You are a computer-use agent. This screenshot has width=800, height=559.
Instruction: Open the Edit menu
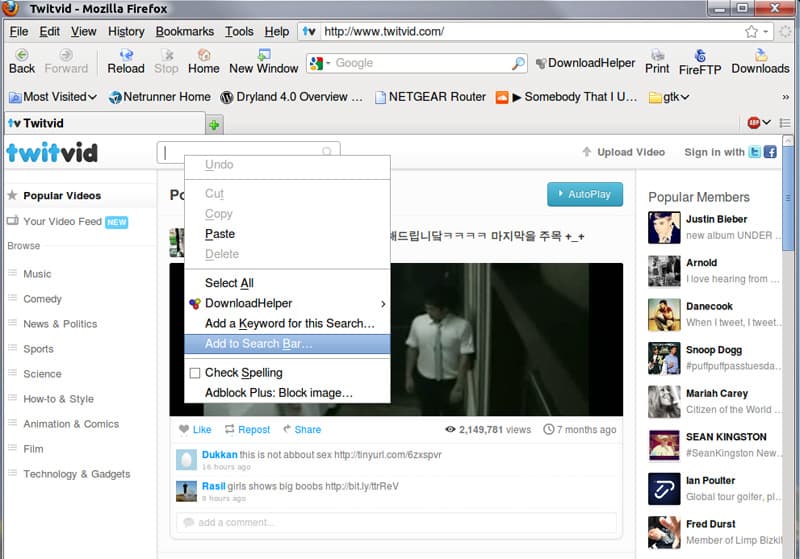(49, 32)
